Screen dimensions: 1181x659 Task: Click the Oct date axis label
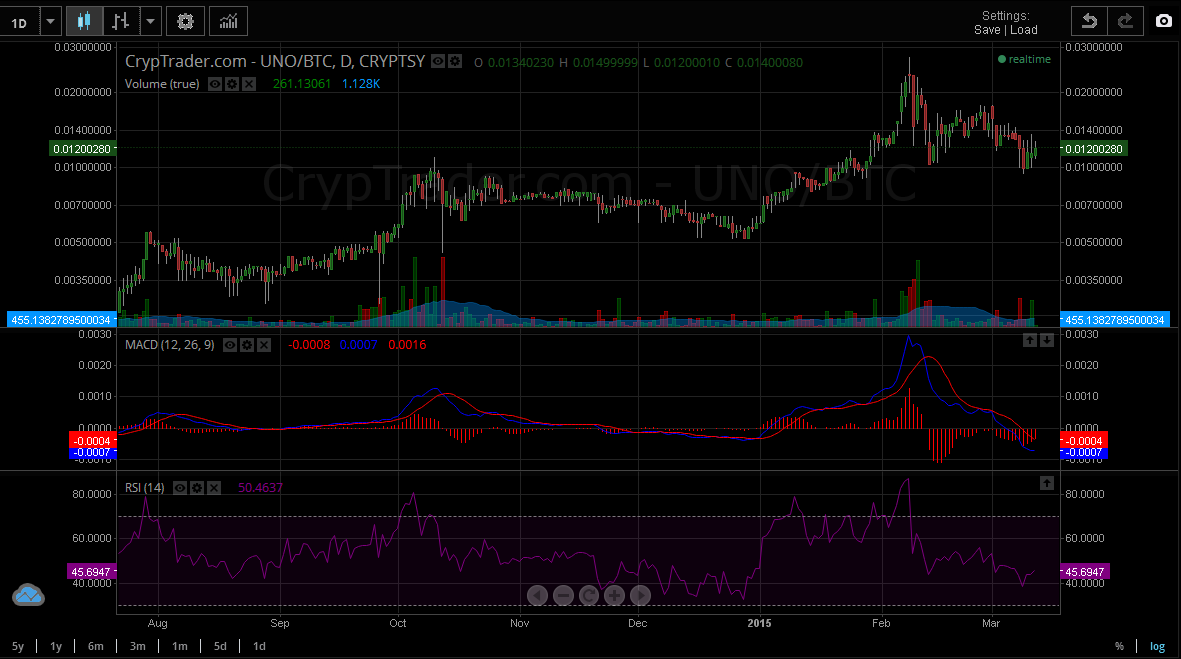pos(398,623)
